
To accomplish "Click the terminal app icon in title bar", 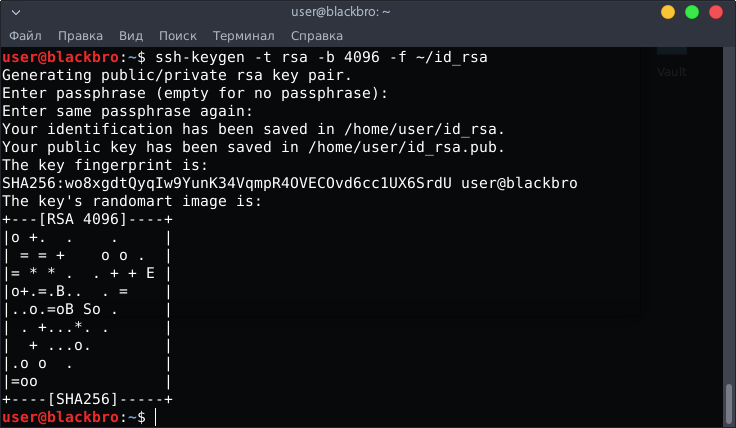I will pyautogui.click(x=15, y=12).
